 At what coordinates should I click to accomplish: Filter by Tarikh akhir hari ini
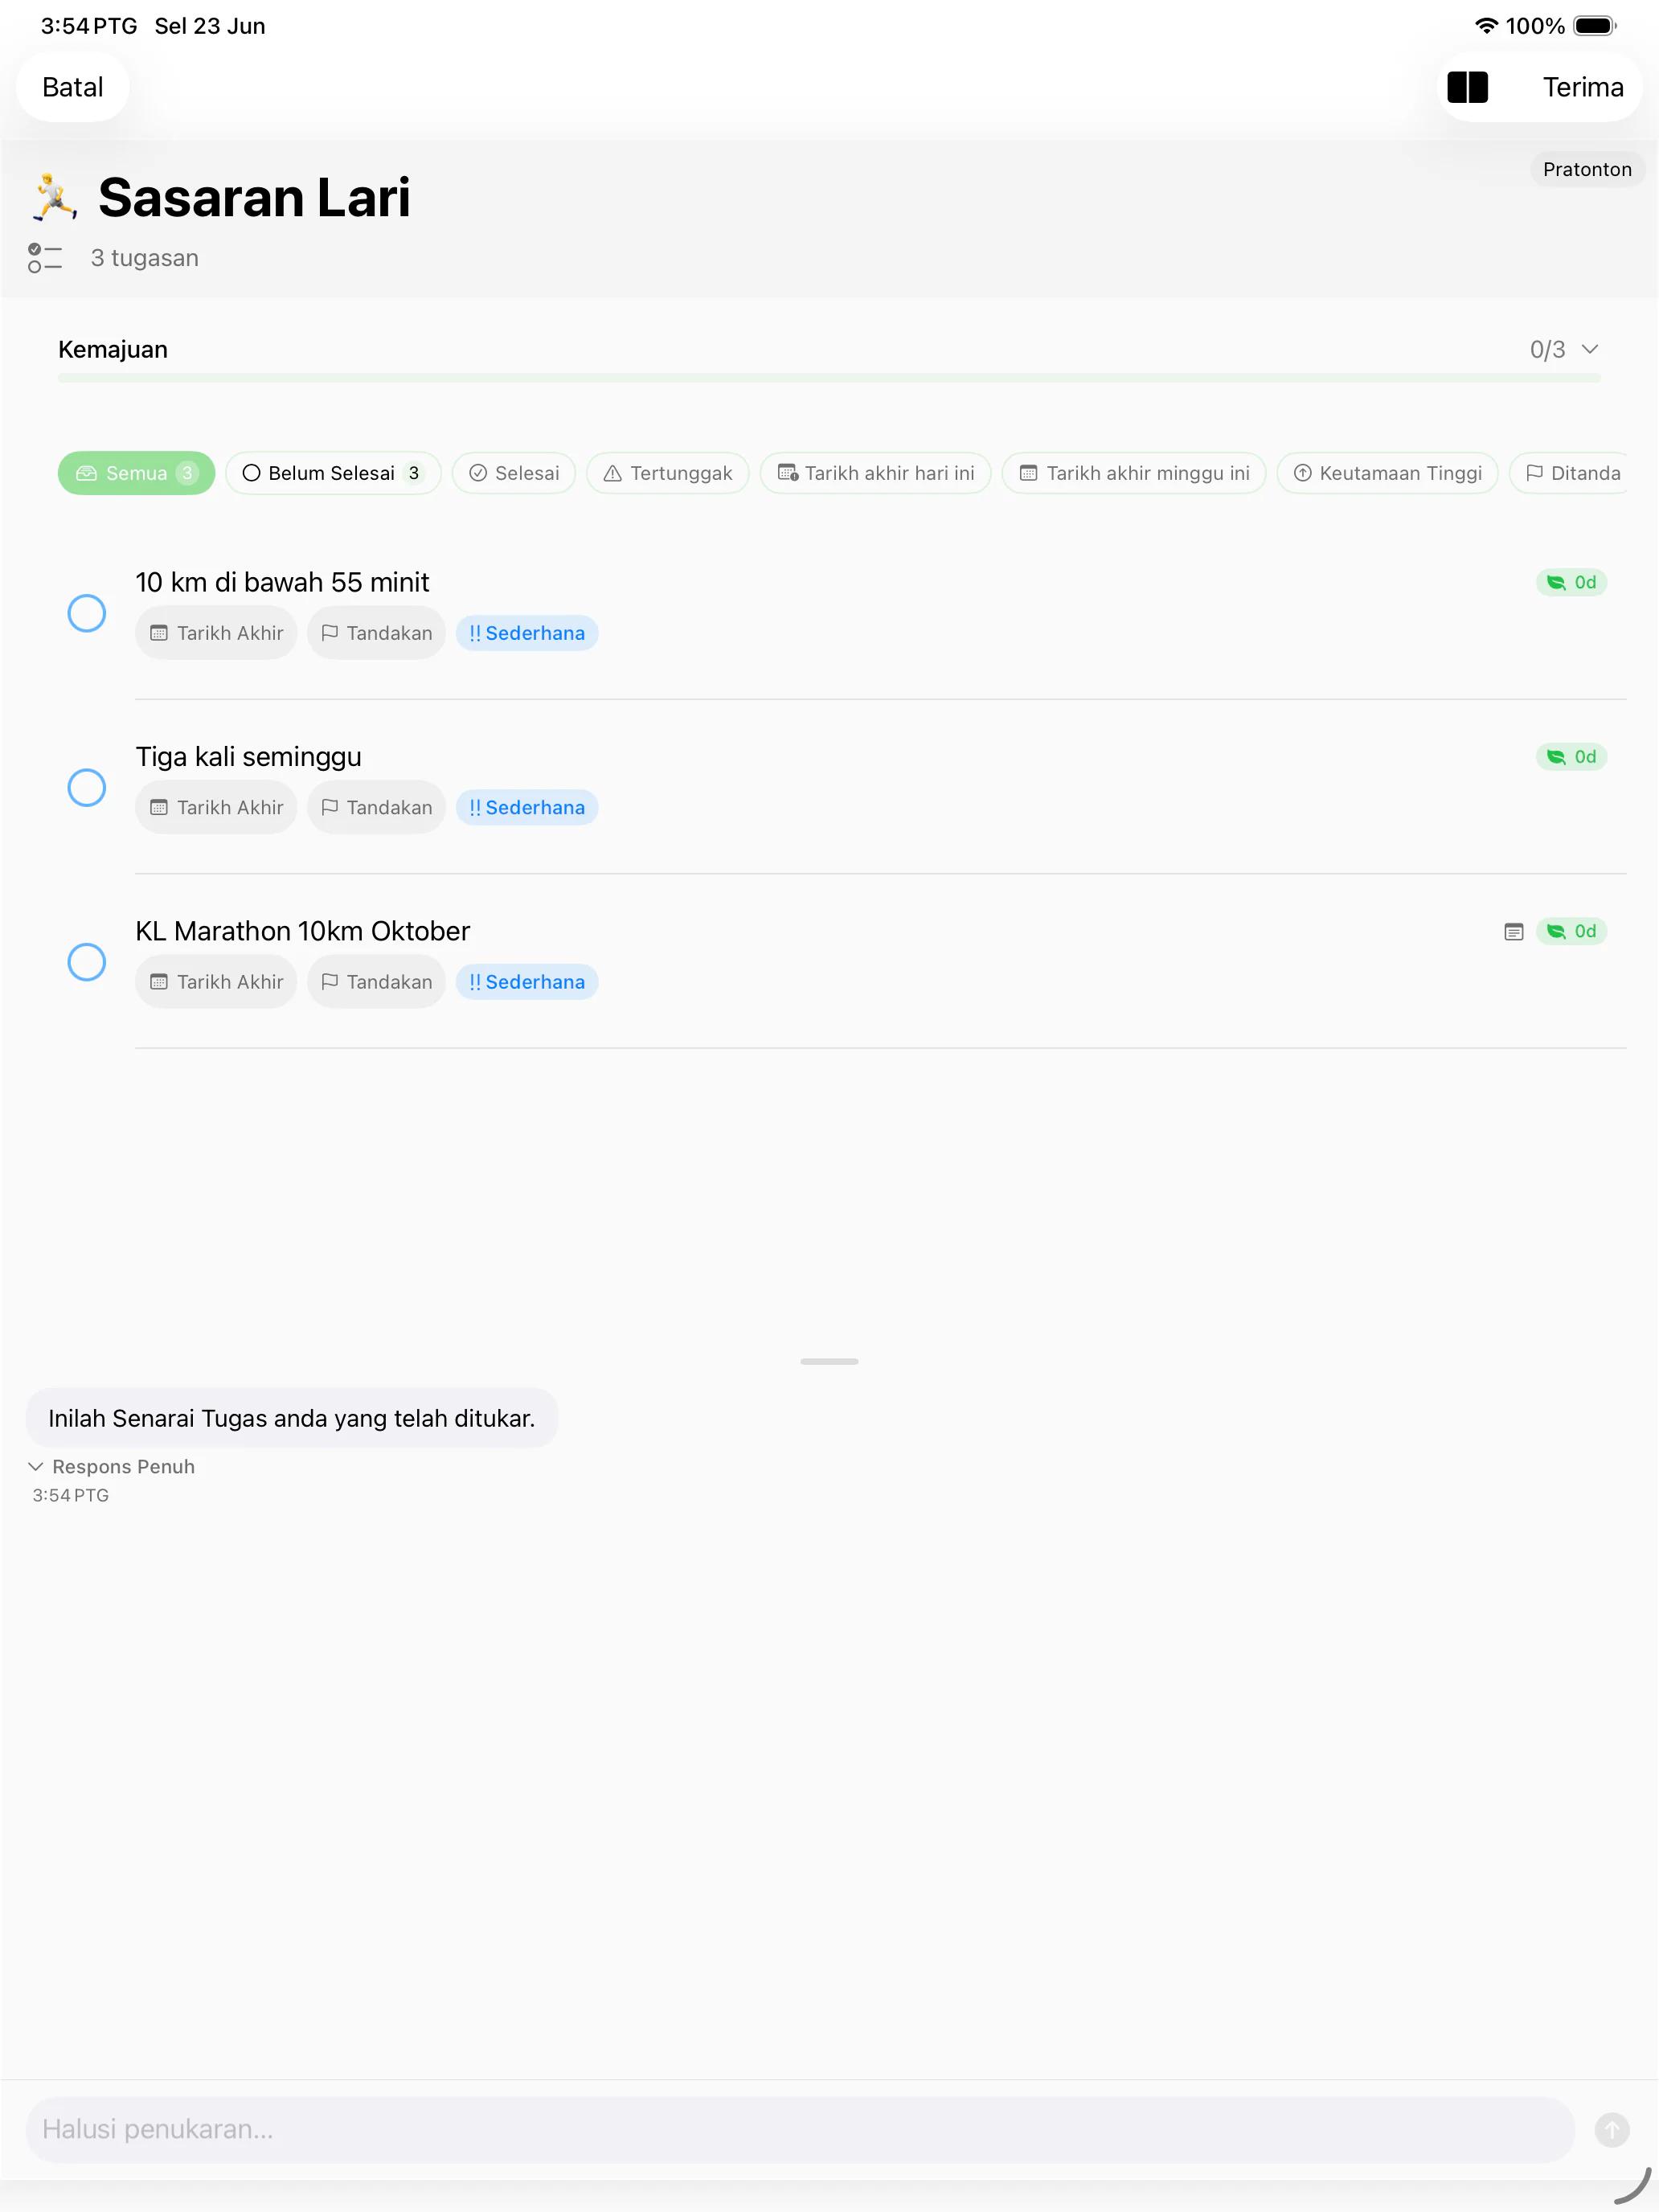[x=876, y=473]
